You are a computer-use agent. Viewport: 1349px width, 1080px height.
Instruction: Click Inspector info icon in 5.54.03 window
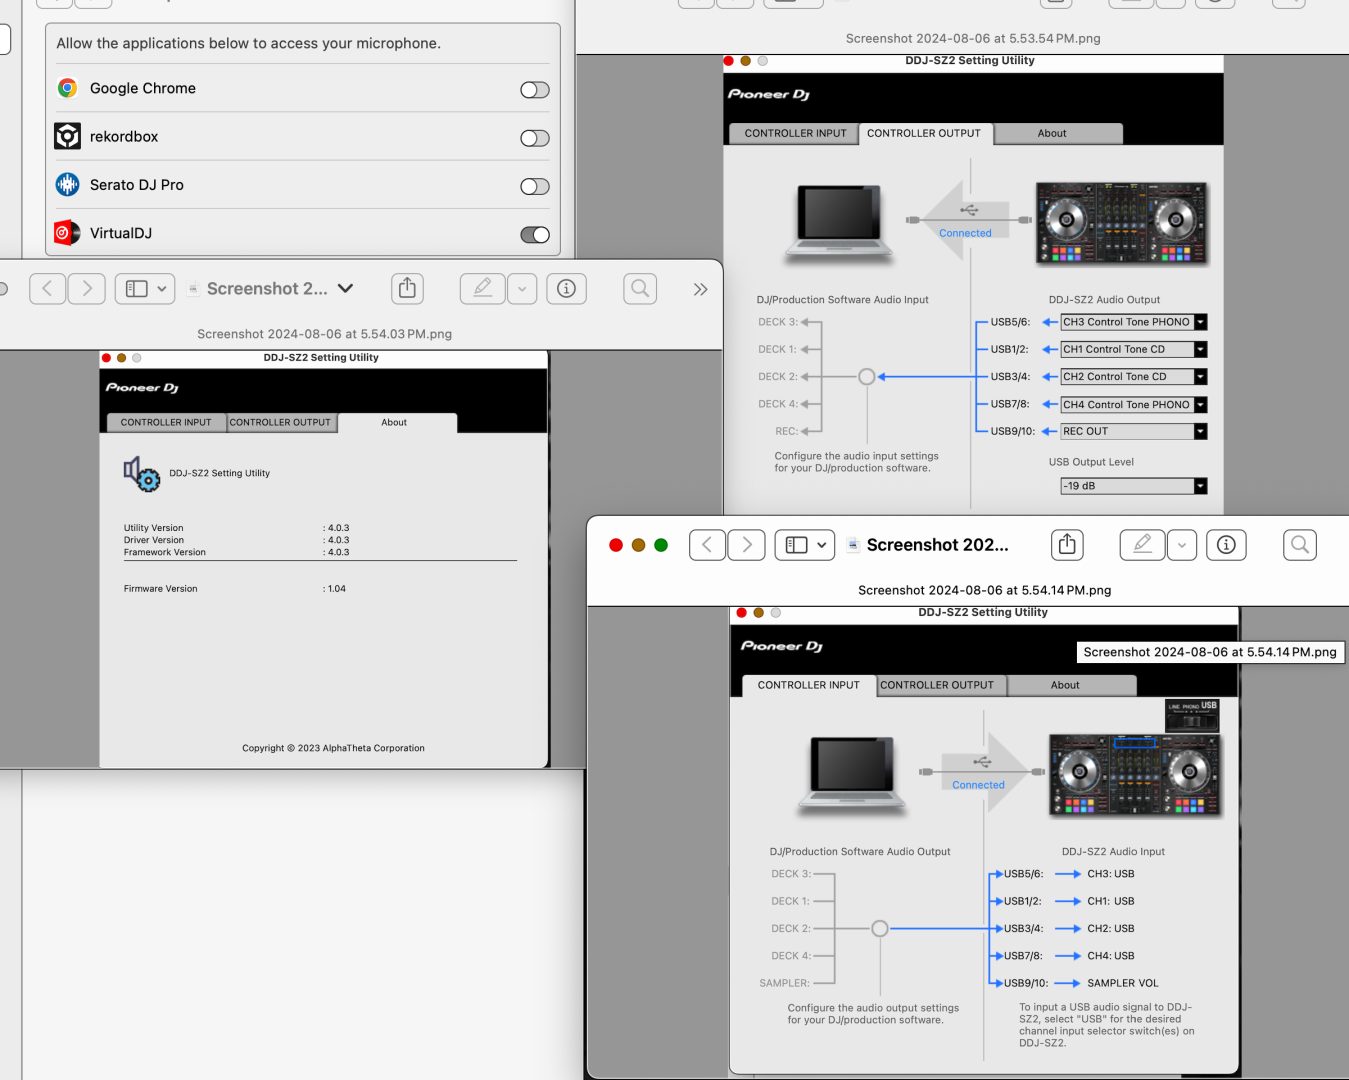click(566, 288)
